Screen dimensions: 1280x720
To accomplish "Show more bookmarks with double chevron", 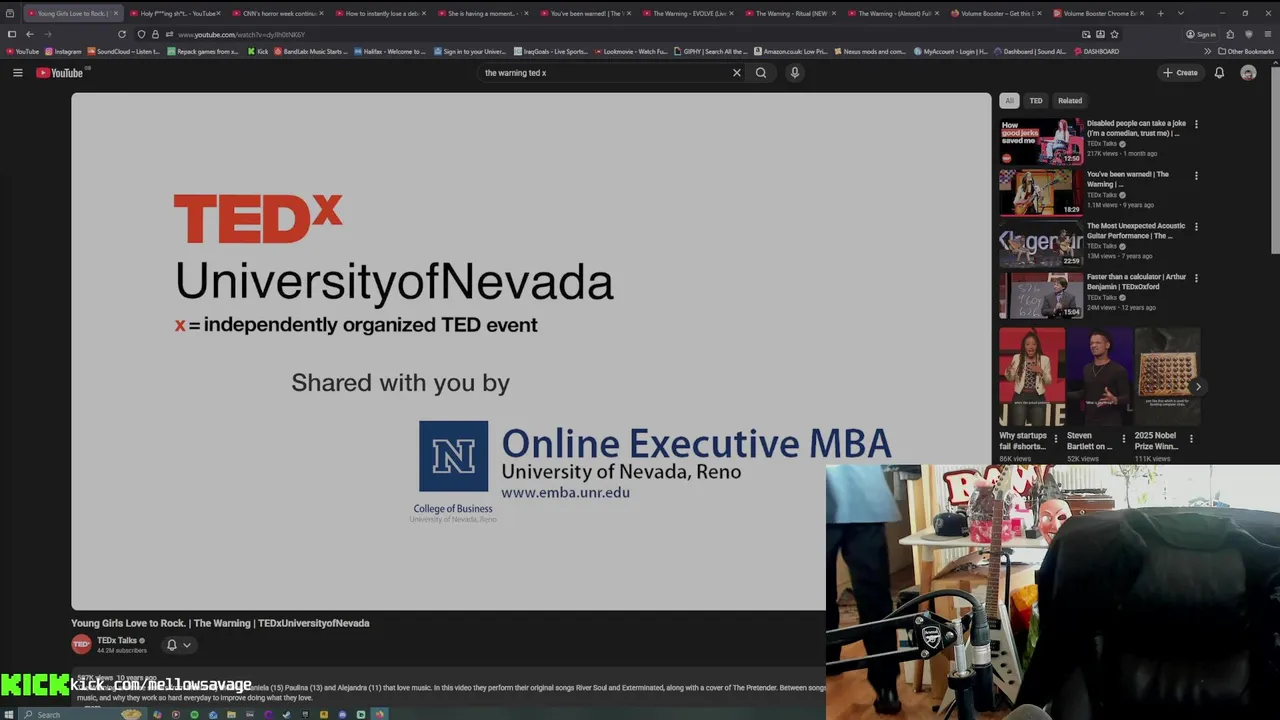I will click(1207, 51).
